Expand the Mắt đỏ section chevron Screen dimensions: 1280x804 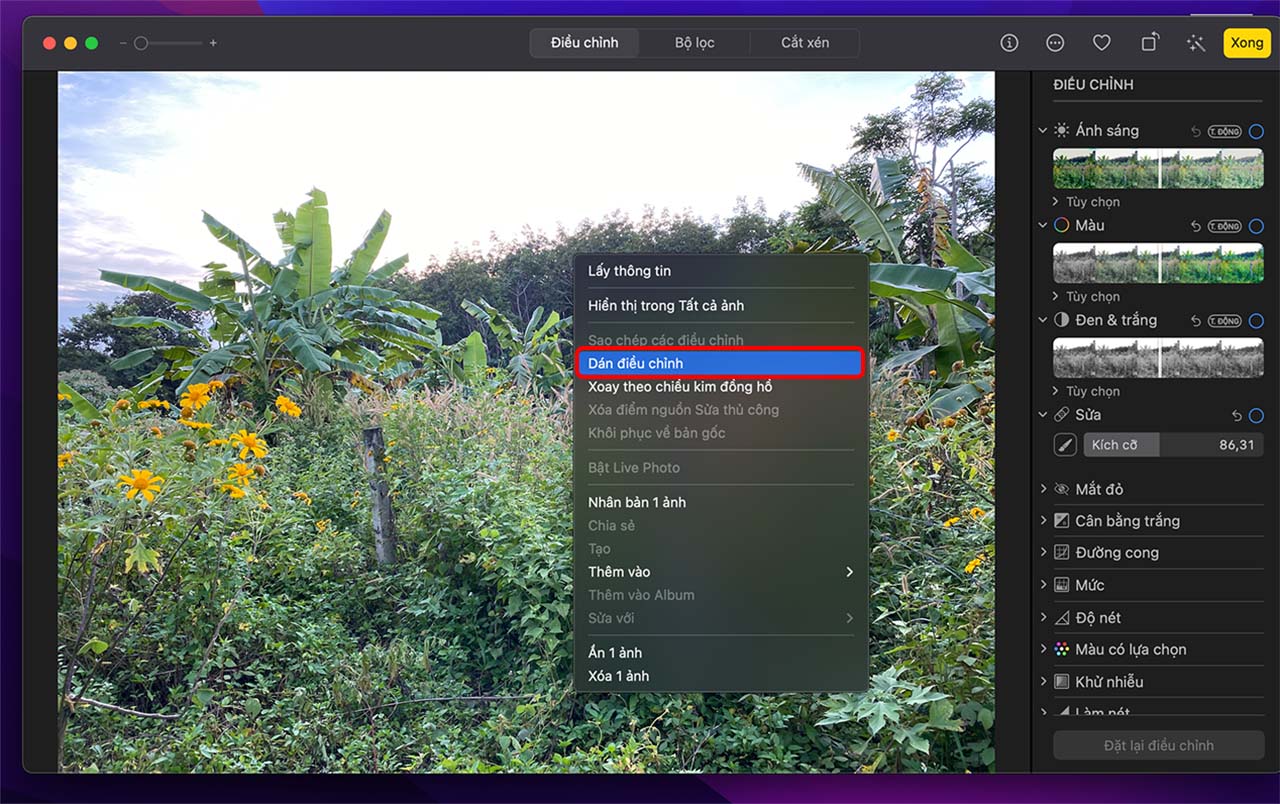click(1043, 489)
